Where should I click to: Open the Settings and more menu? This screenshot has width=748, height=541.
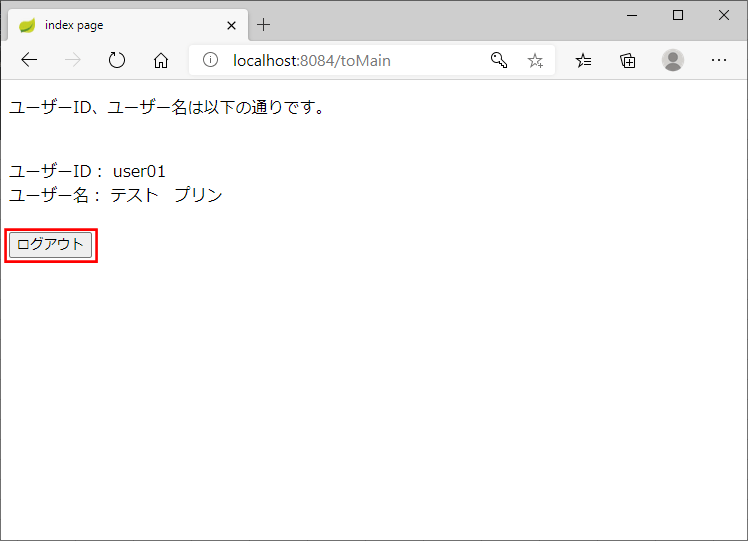[718, 61]
